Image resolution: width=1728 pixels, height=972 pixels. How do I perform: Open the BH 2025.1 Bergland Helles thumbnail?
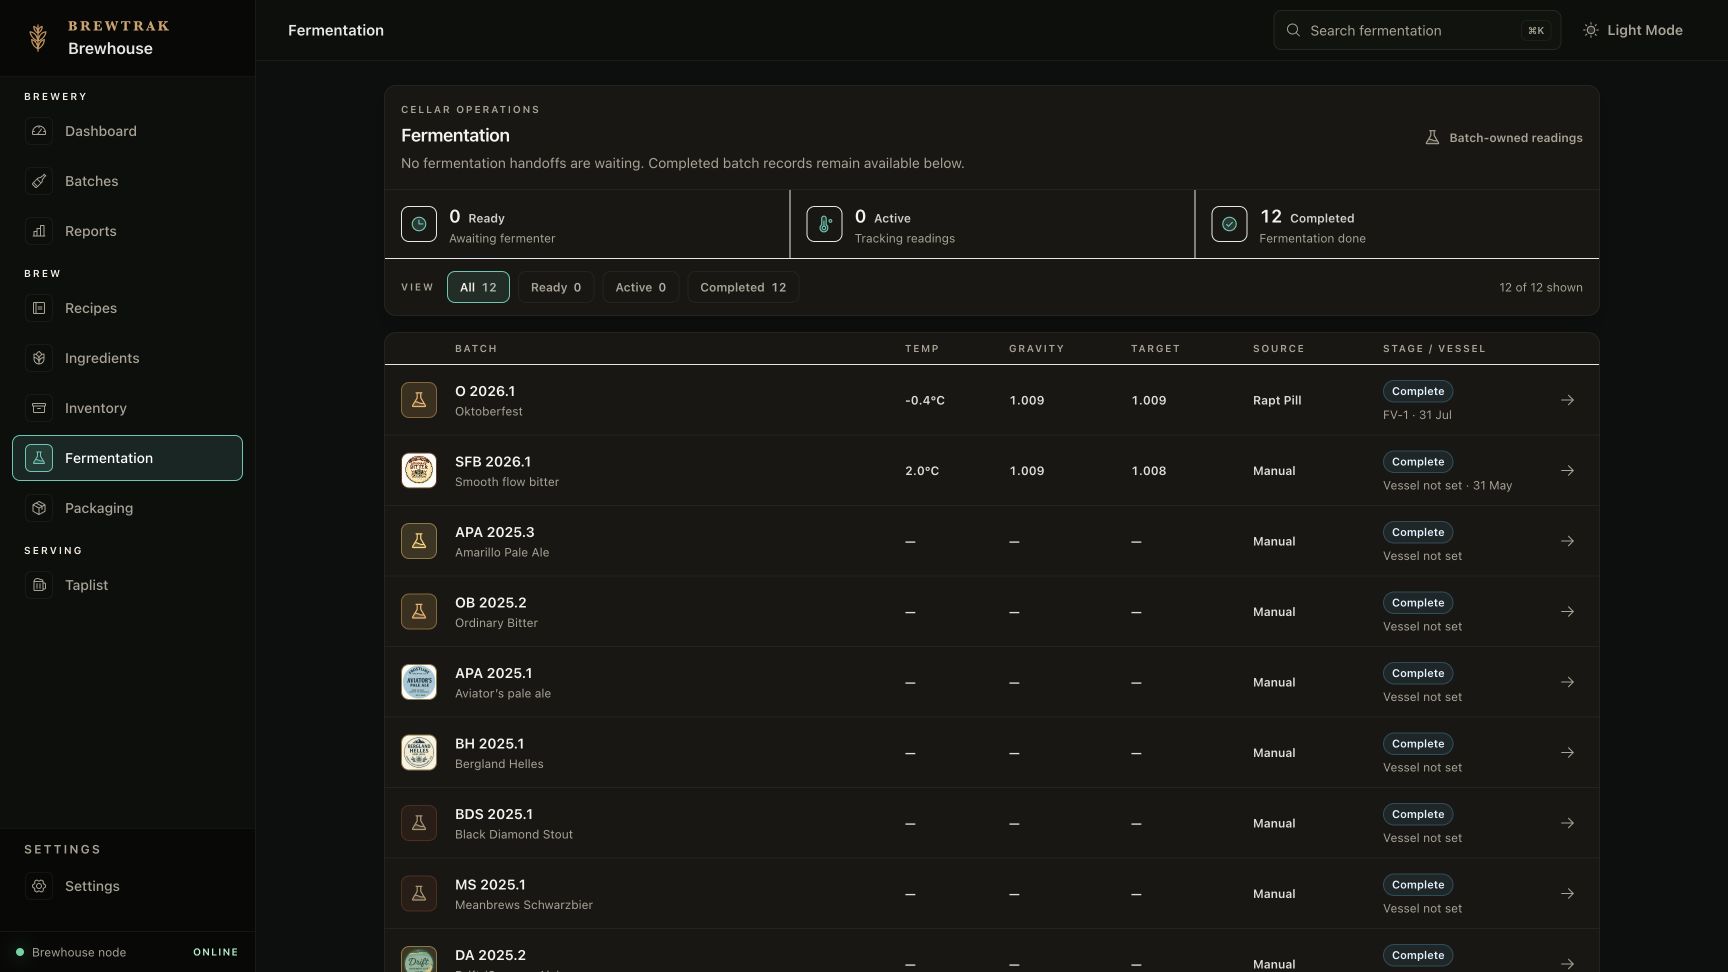419,752
